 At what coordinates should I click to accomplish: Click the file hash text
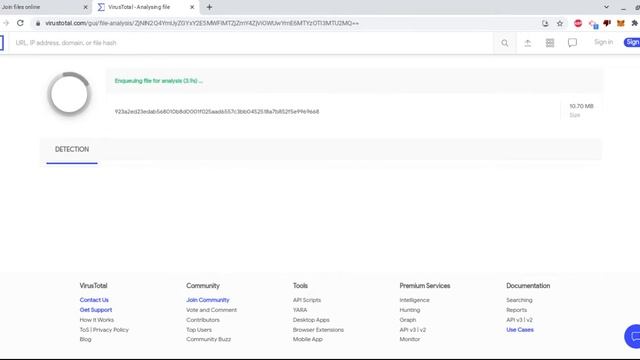coord(217,111)
